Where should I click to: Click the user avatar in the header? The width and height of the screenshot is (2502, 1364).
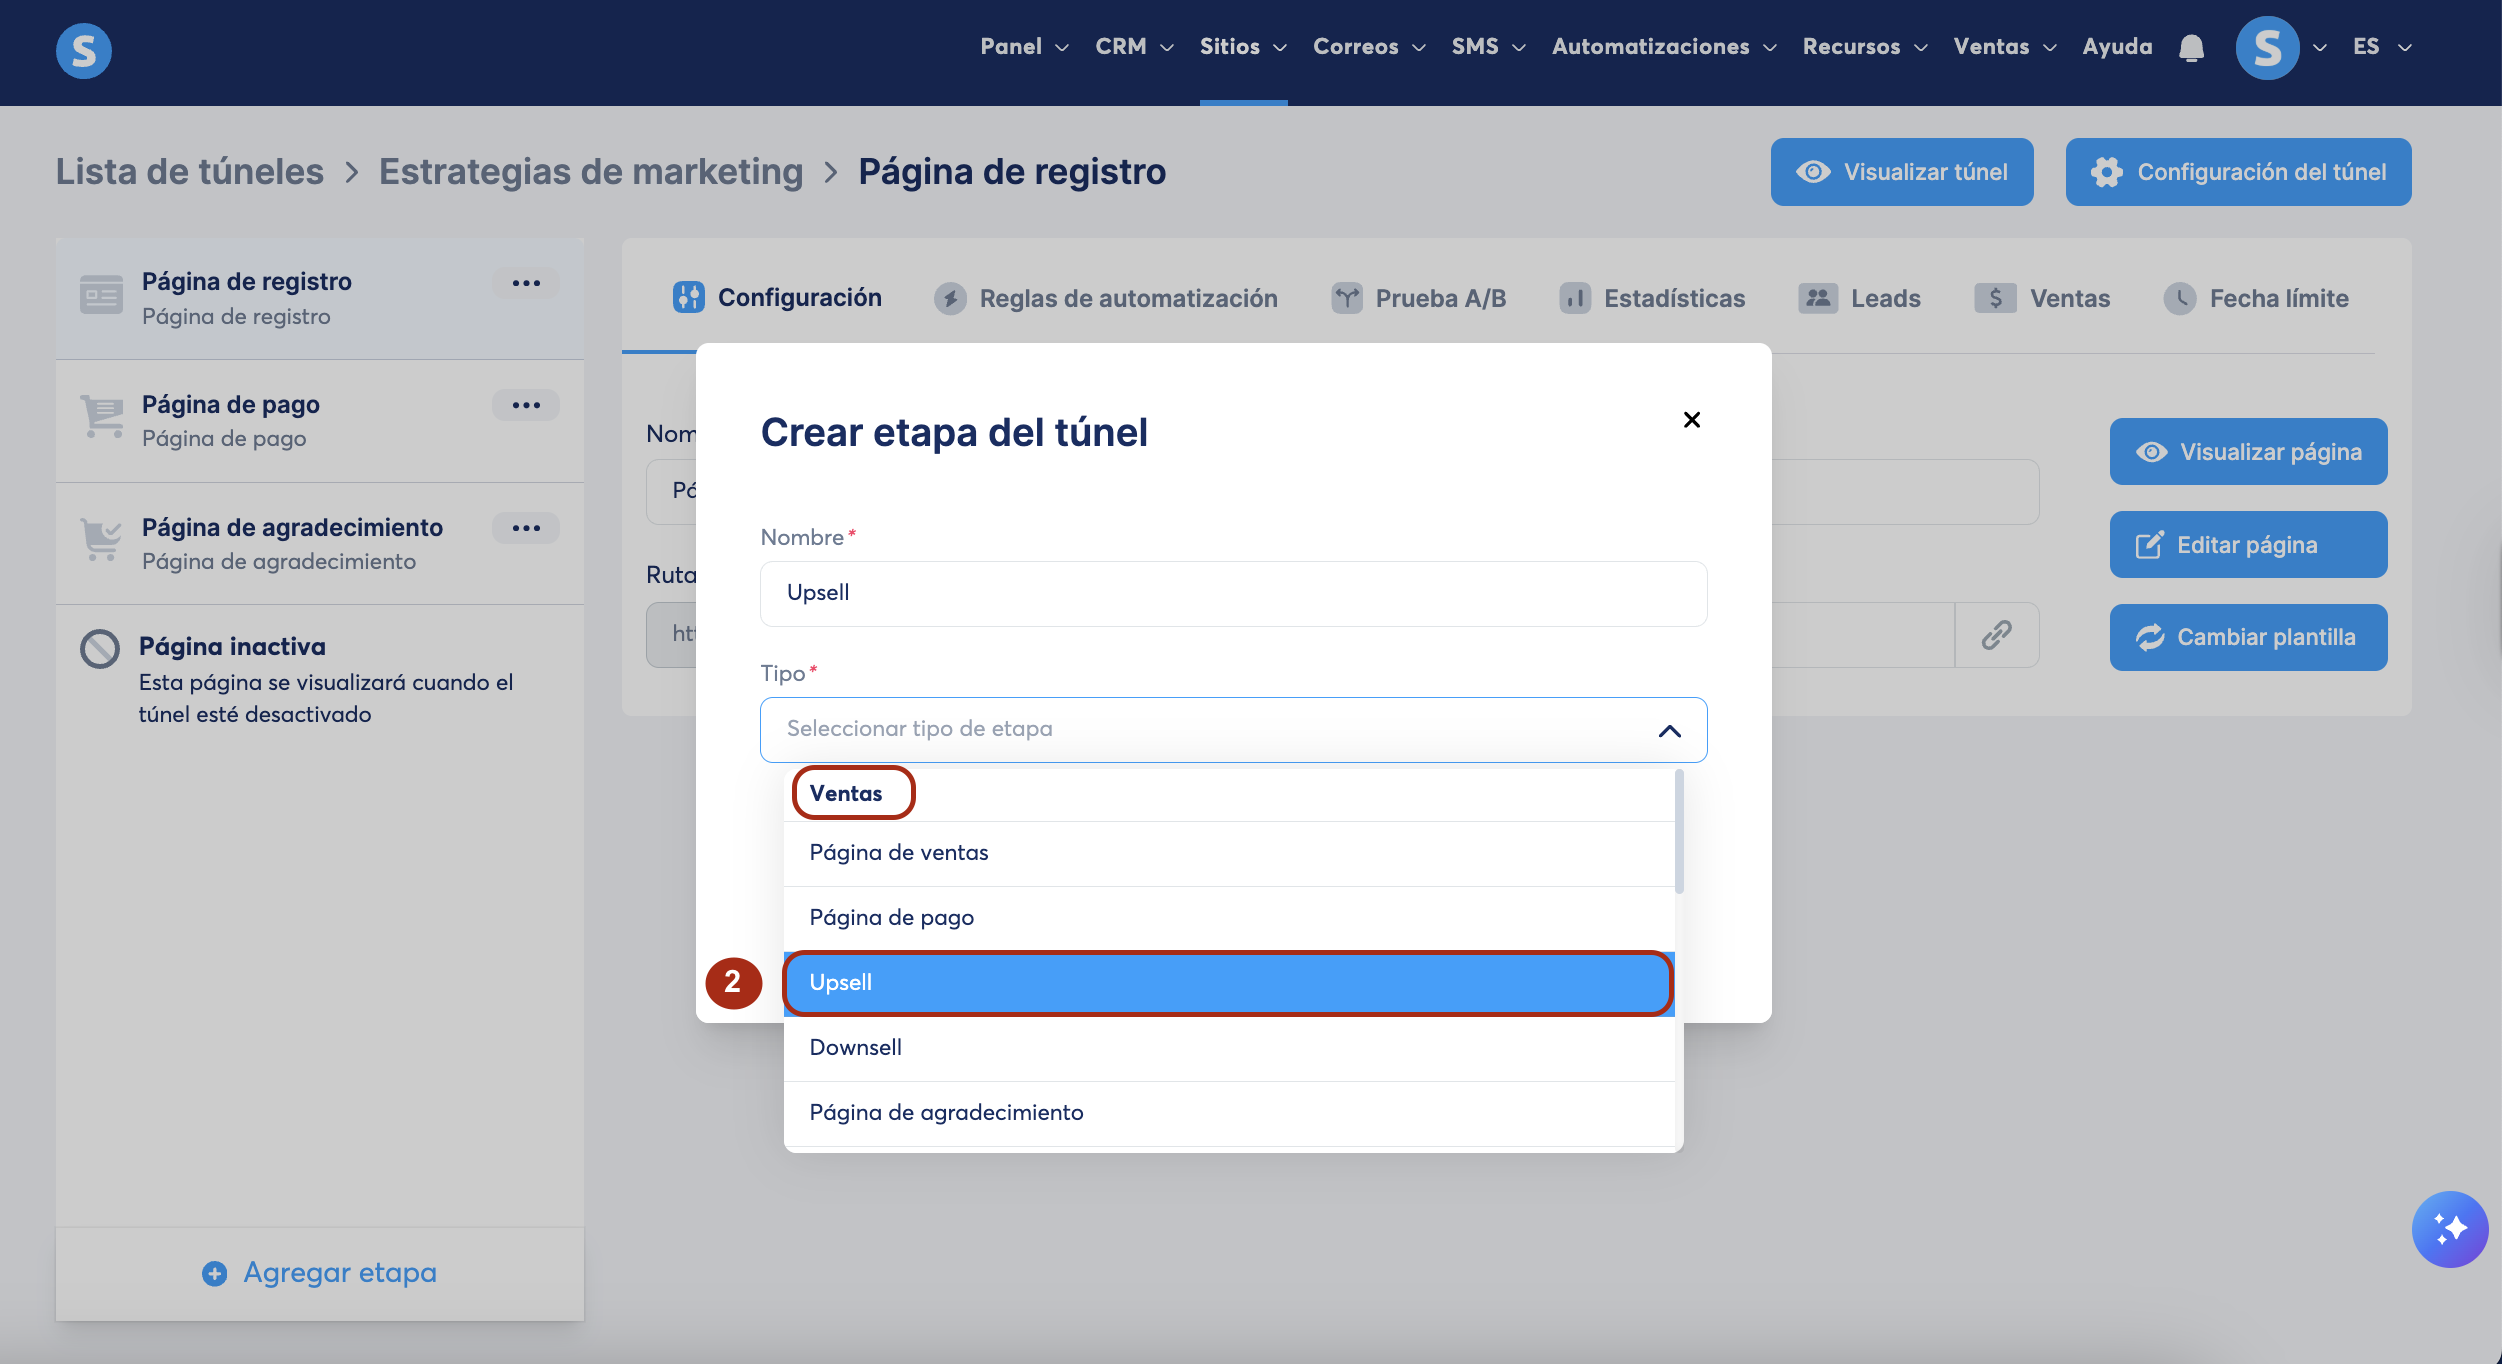2267,48
